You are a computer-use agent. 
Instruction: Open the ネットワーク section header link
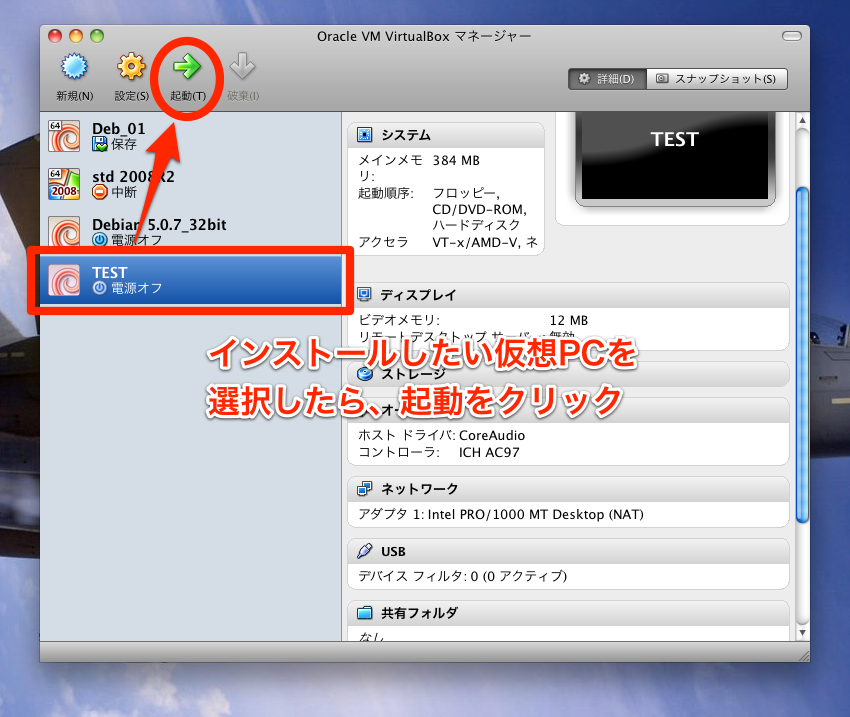point(420,489)
